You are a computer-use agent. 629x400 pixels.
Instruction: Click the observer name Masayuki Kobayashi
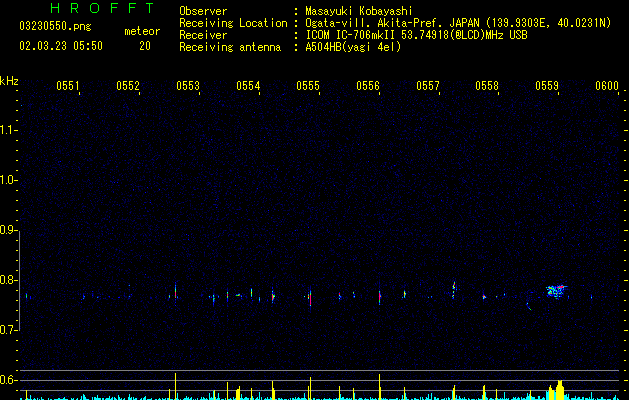pos(358,11)
